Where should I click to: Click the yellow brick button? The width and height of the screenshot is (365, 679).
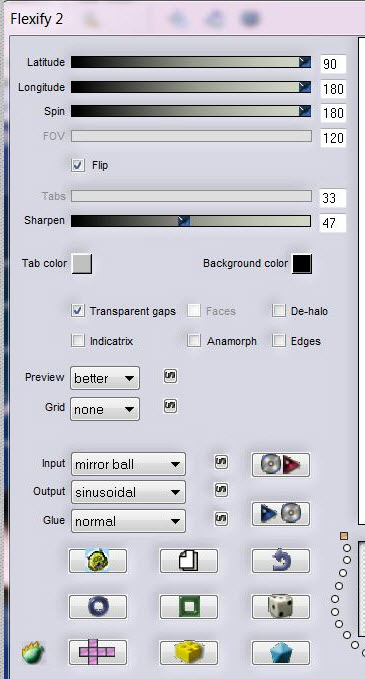(x=189, y=652)
